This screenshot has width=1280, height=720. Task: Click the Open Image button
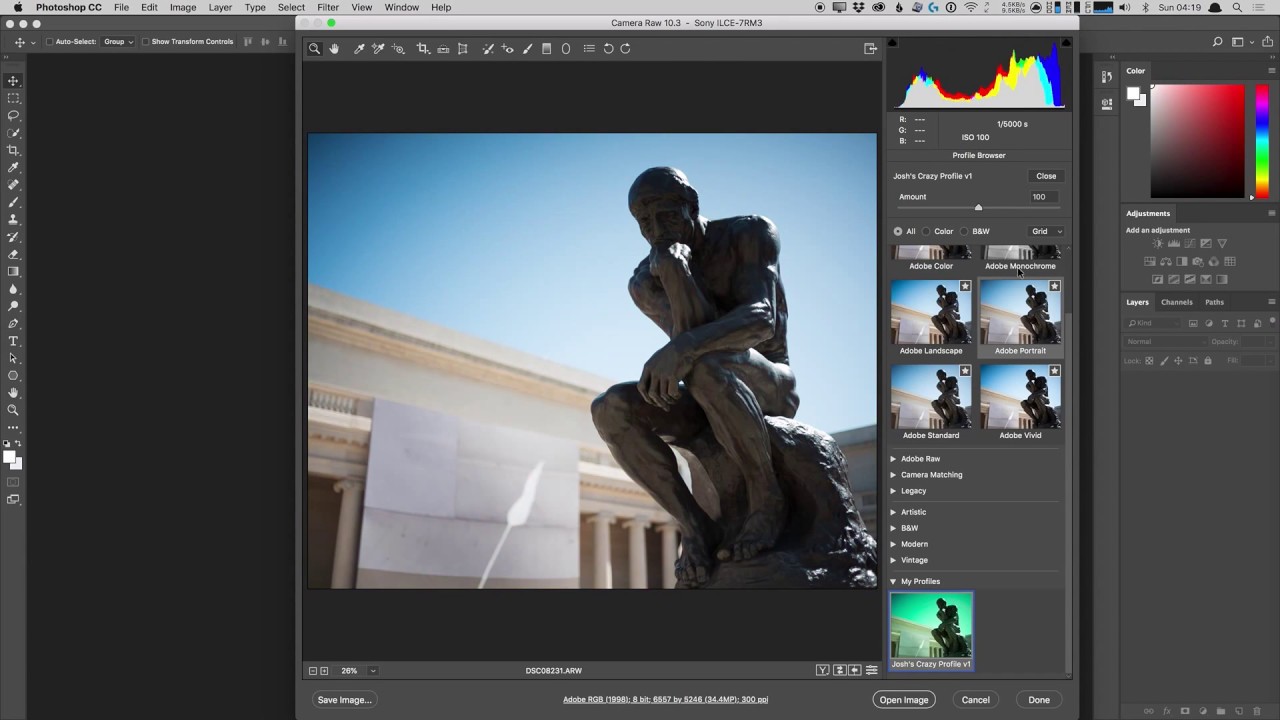point(904,700)
